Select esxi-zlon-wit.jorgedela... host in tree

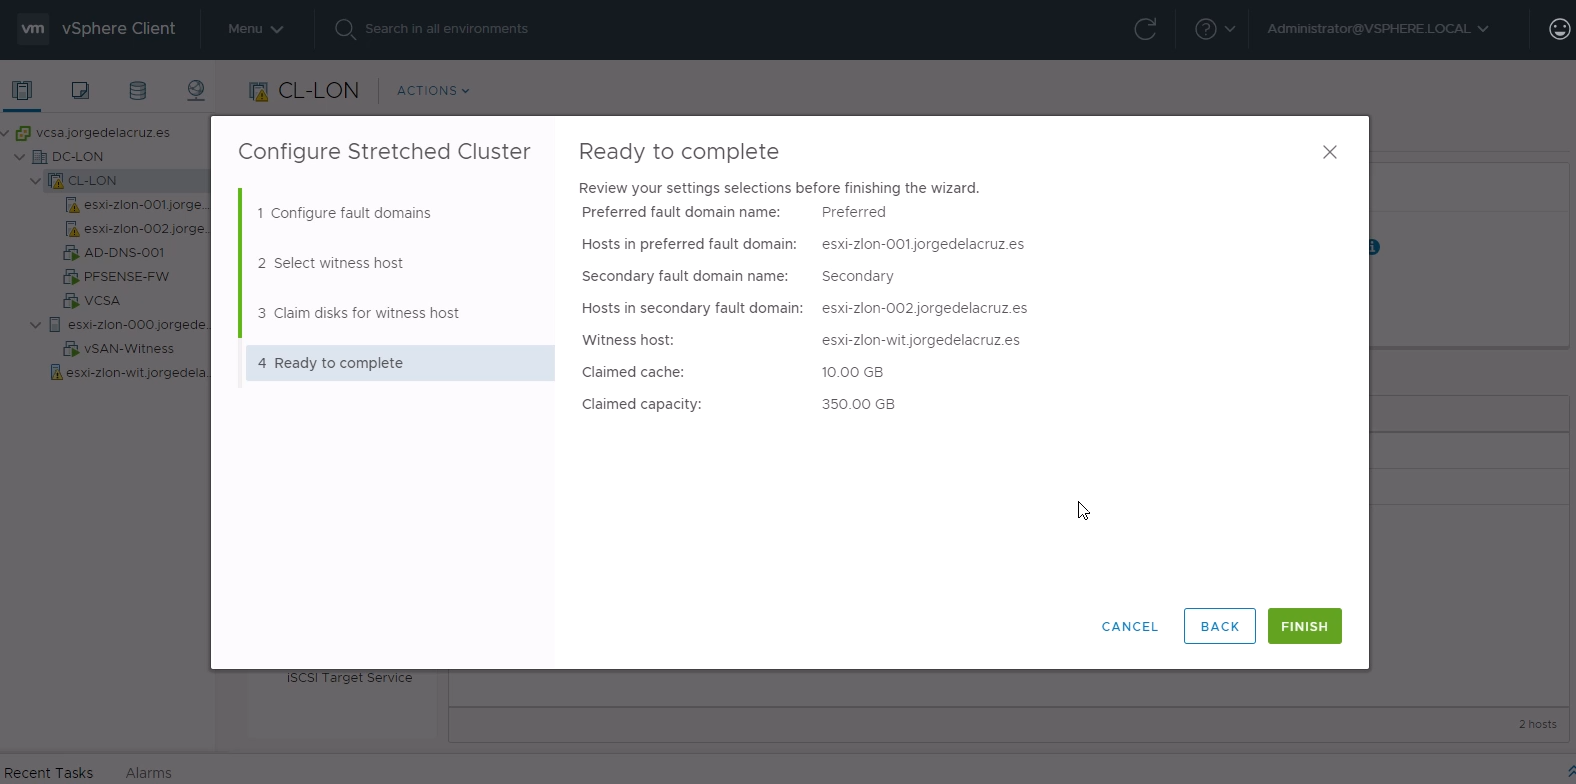click(x=138, y=372)
